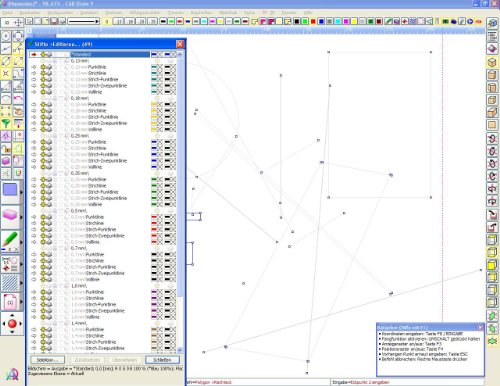
Task: Open the hatching pattern tool
Action: click(10, 282)
